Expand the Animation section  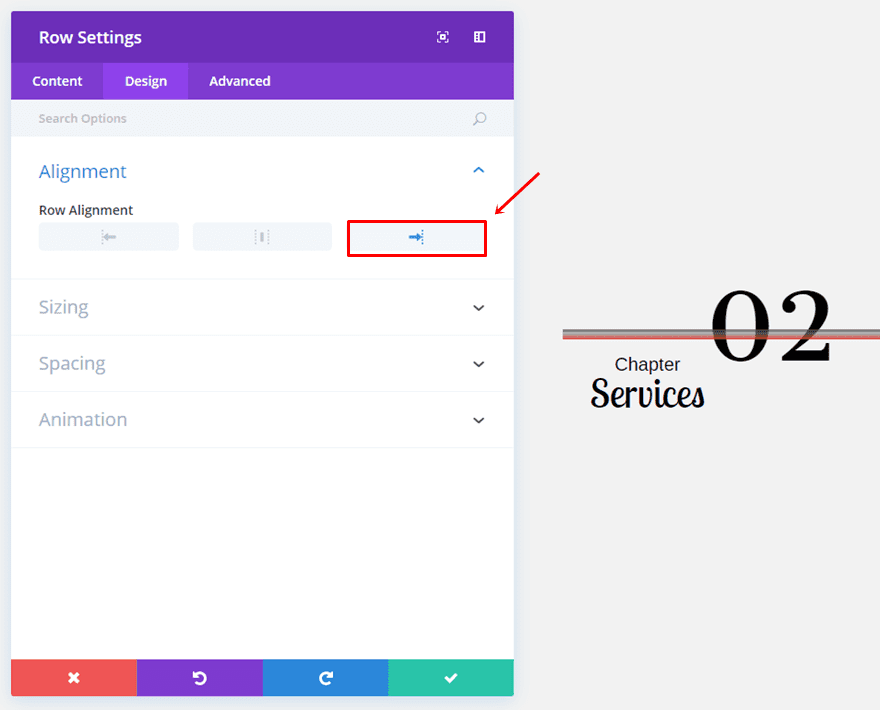click(478, 420)
